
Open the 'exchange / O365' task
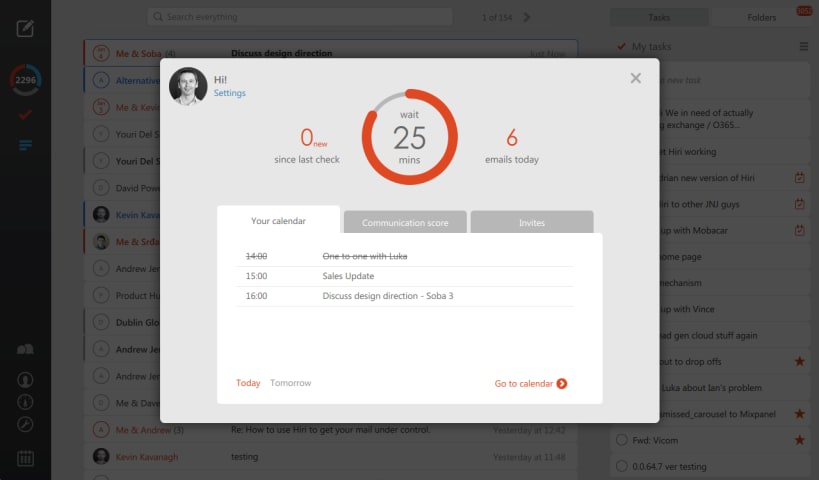[x=734, y=119]
